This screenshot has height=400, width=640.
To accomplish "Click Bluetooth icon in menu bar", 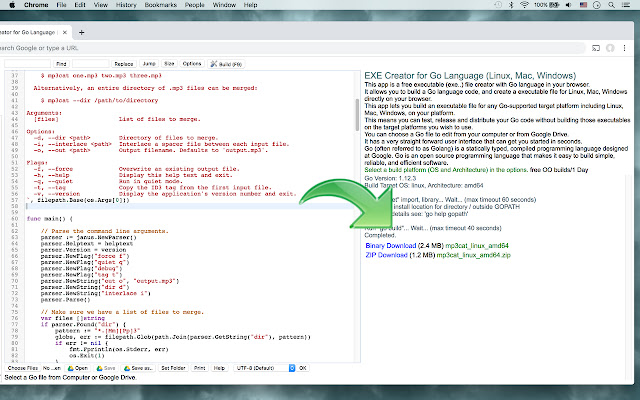I will (x=511, y=5).
